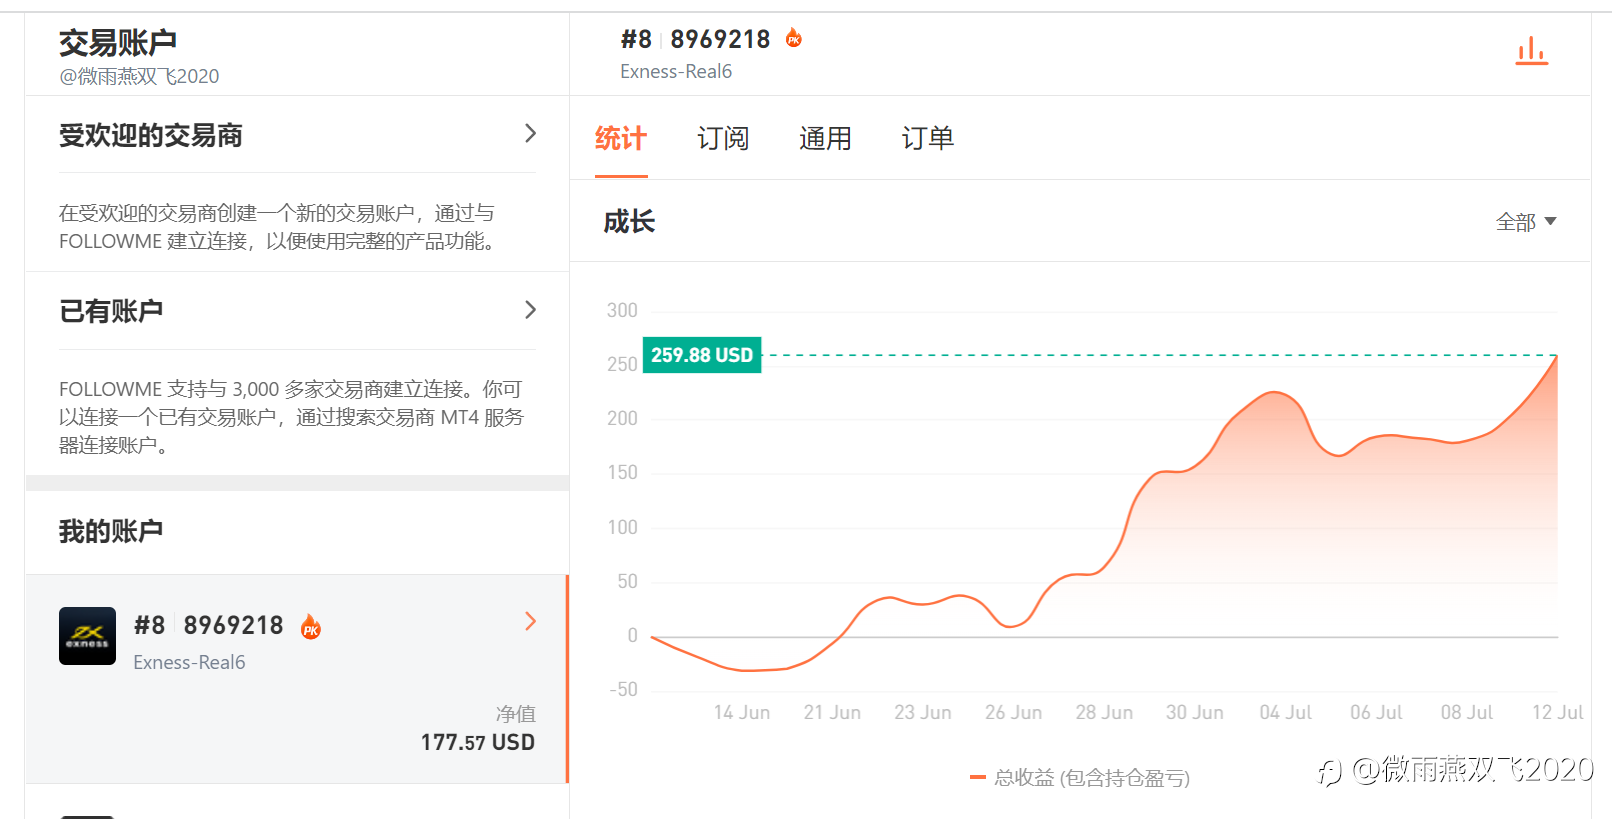Viewport: 1612px width, 819px height.
Task: Click the 12 Jul date marker on chart
Action: coord(1557,712)
